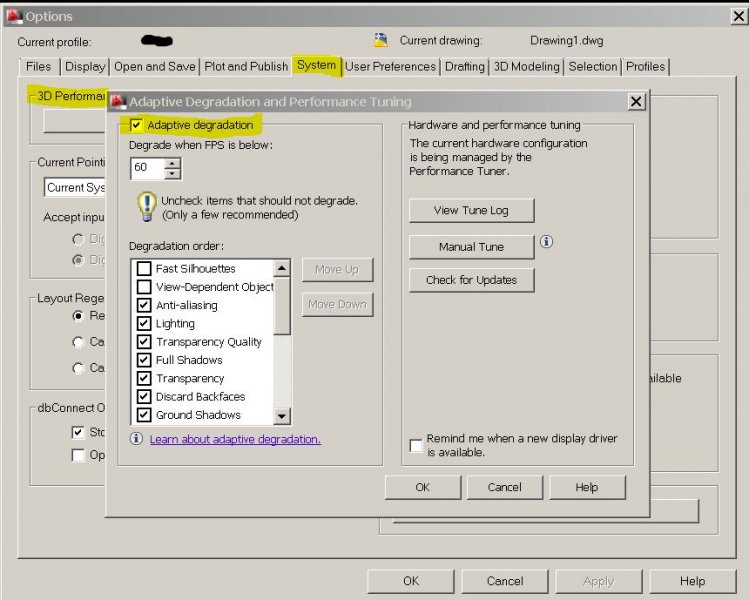Click the degradation list scroll-up arrow
The height and width of the screenshot is (600, 749).
click(x=282, y=268)
